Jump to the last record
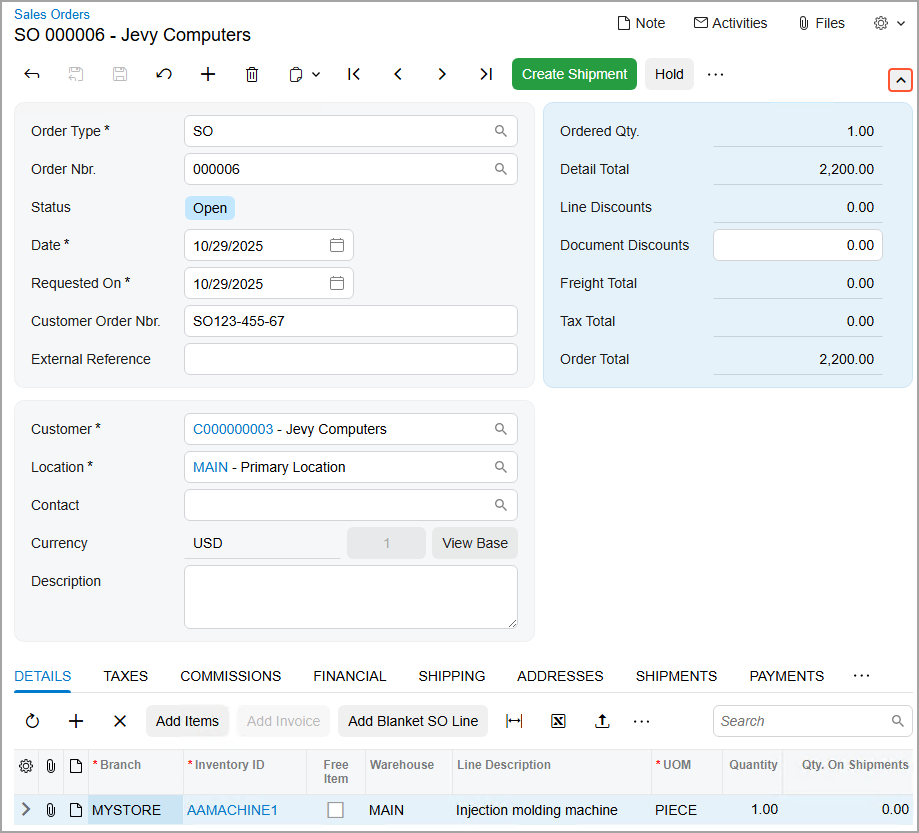The image size is (919, 833). coord(486,74)
